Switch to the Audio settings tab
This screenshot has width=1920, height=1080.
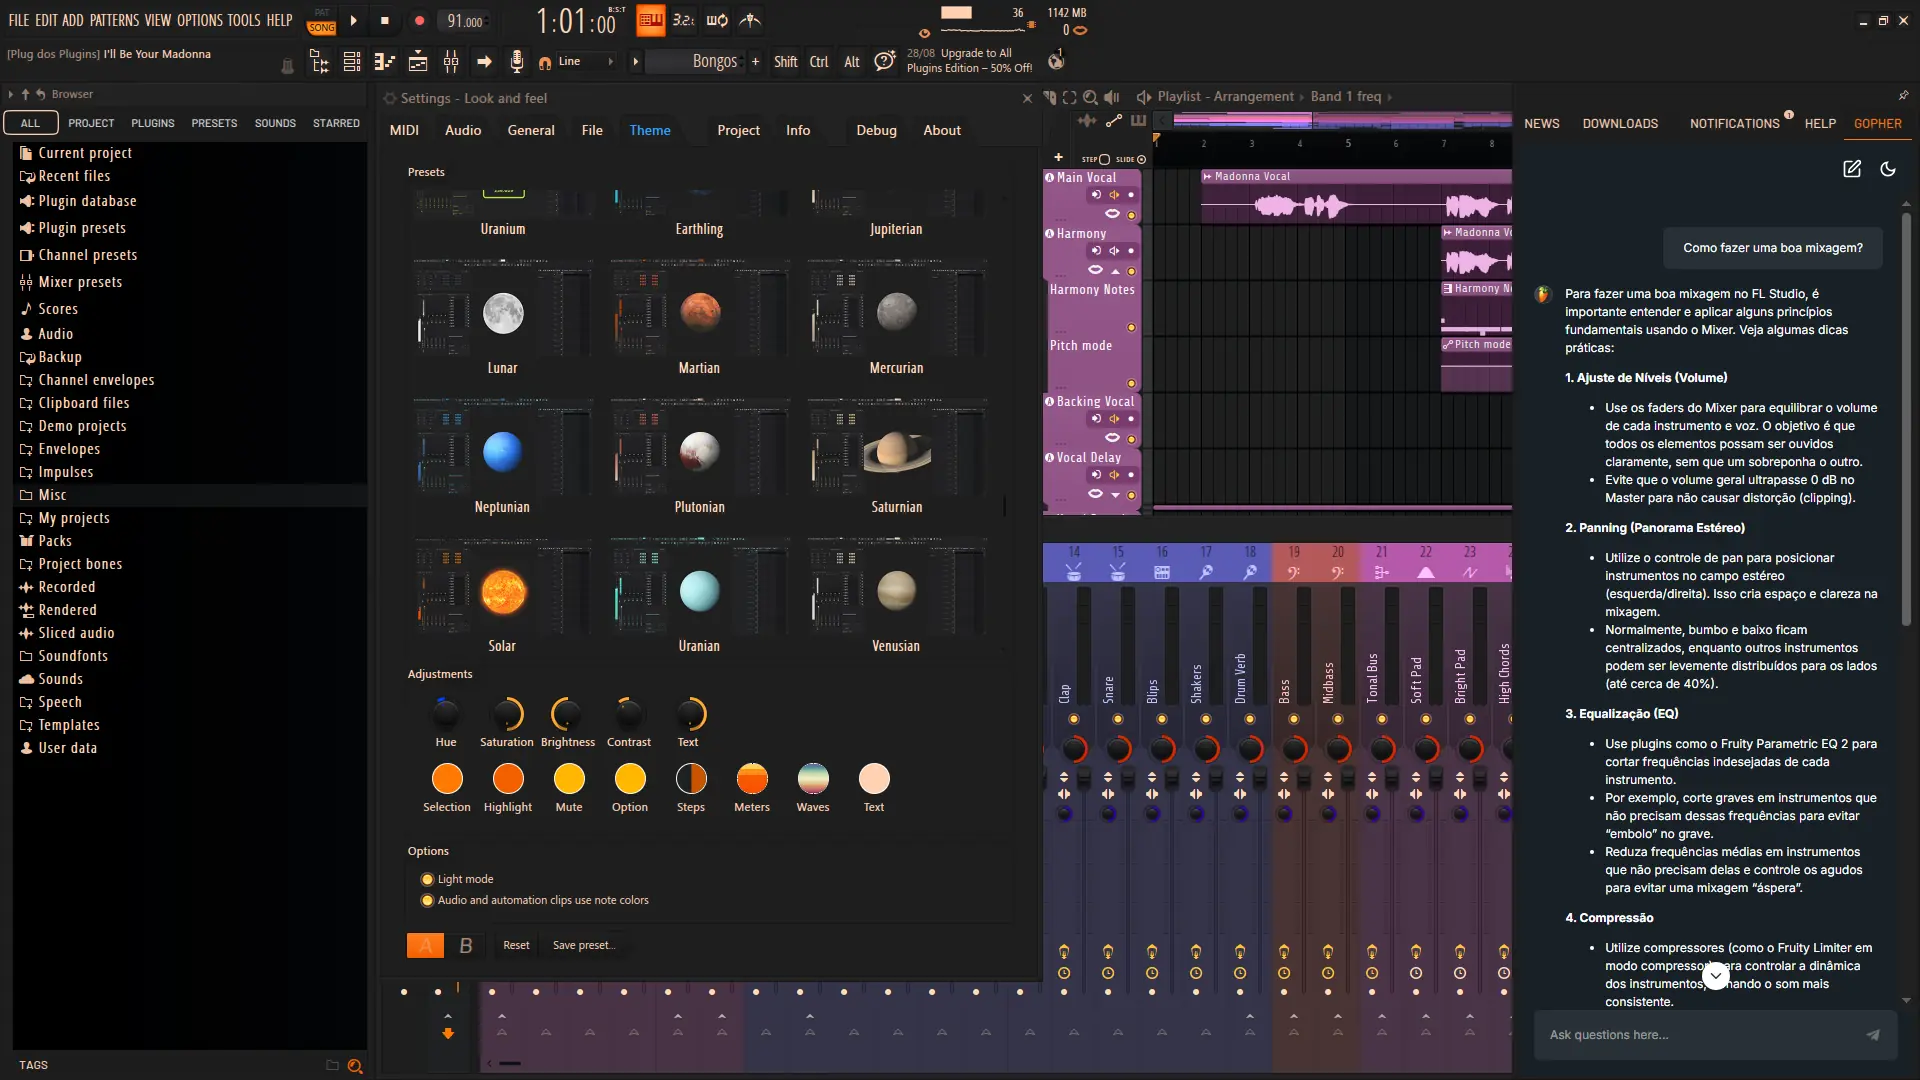click(463, 130)
